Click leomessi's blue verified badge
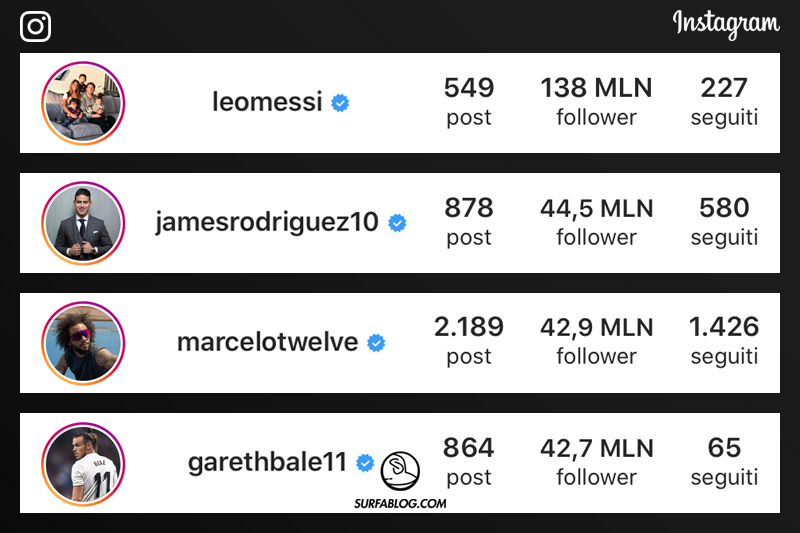This screenshot has height=533, width=800. tap(340, 102)
